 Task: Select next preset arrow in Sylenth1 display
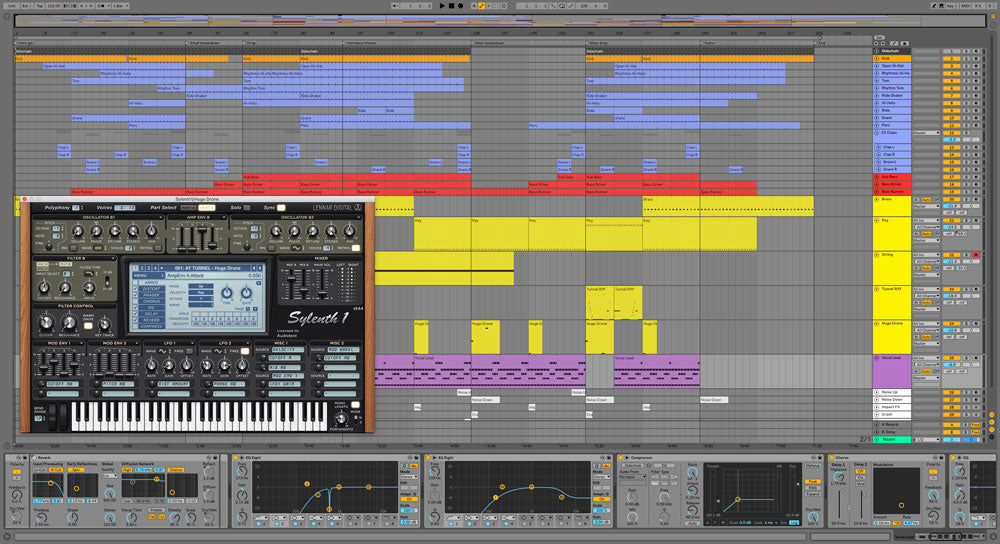[x=257, y=268]
